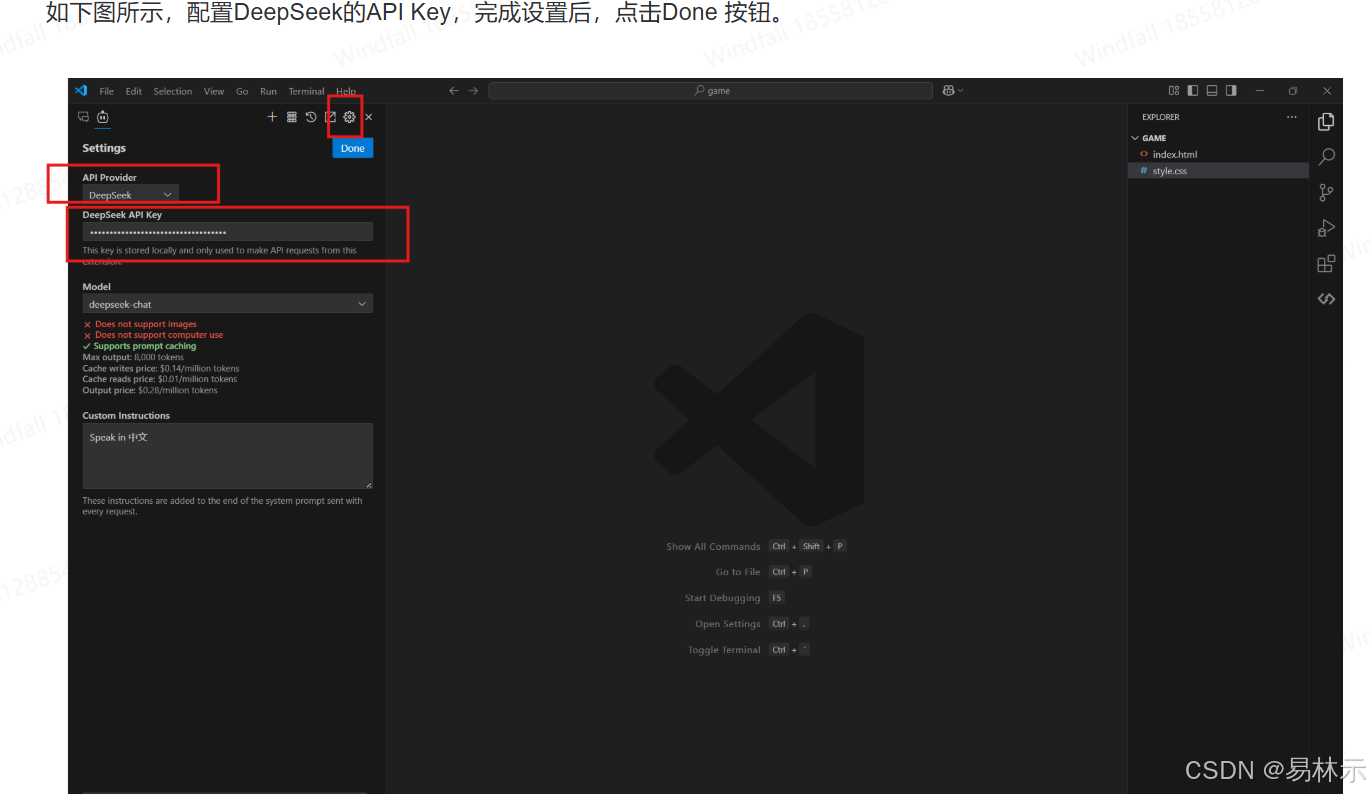Click the VS Code logo icon
The width and height of the screenshot is (1370, 794).
pos(81,90)
